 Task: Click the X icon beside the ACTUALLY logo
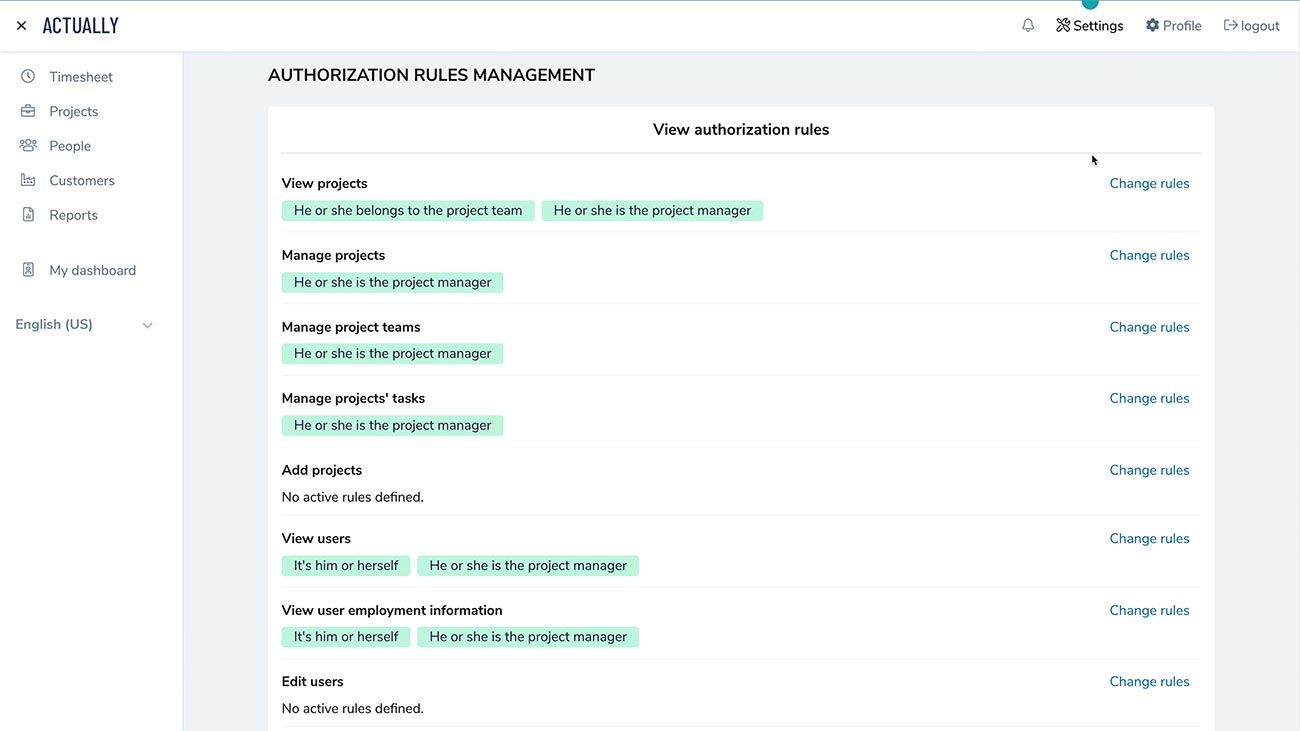(21, 24)
